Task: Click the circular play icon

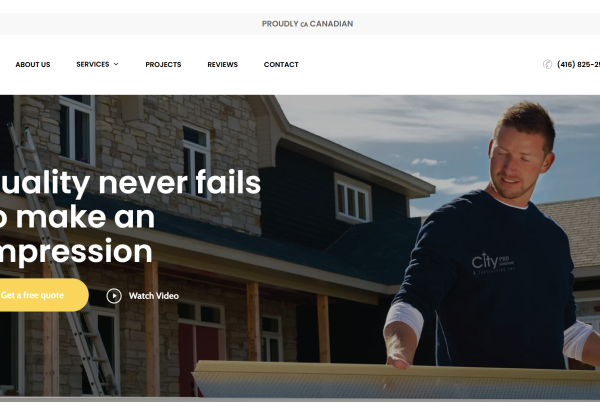Action: (x=114, y=296)
